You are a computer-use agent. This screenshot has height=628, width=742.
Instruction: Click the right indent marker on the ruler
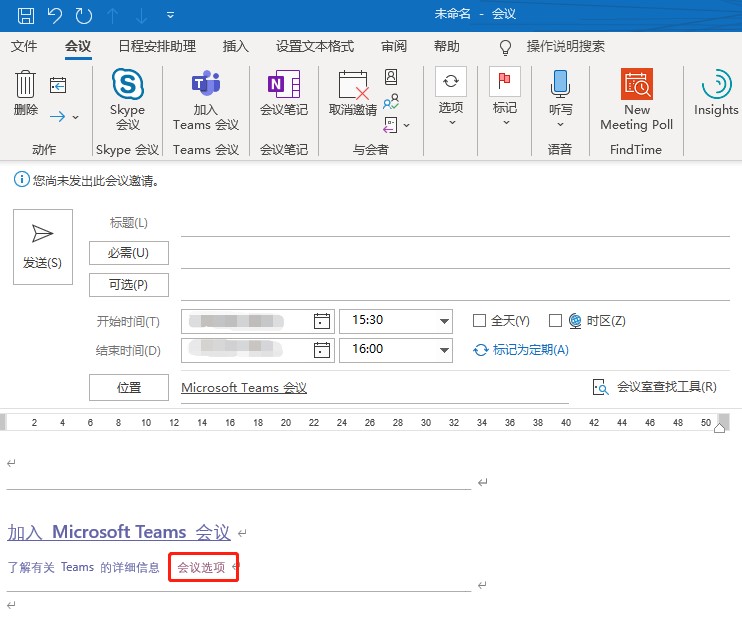[x=719, y=428]
